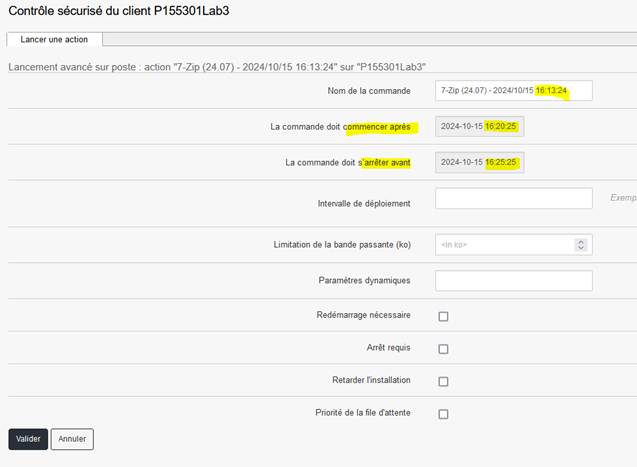Tick the 'Arrêt requis' checkbox

point(443,349)
